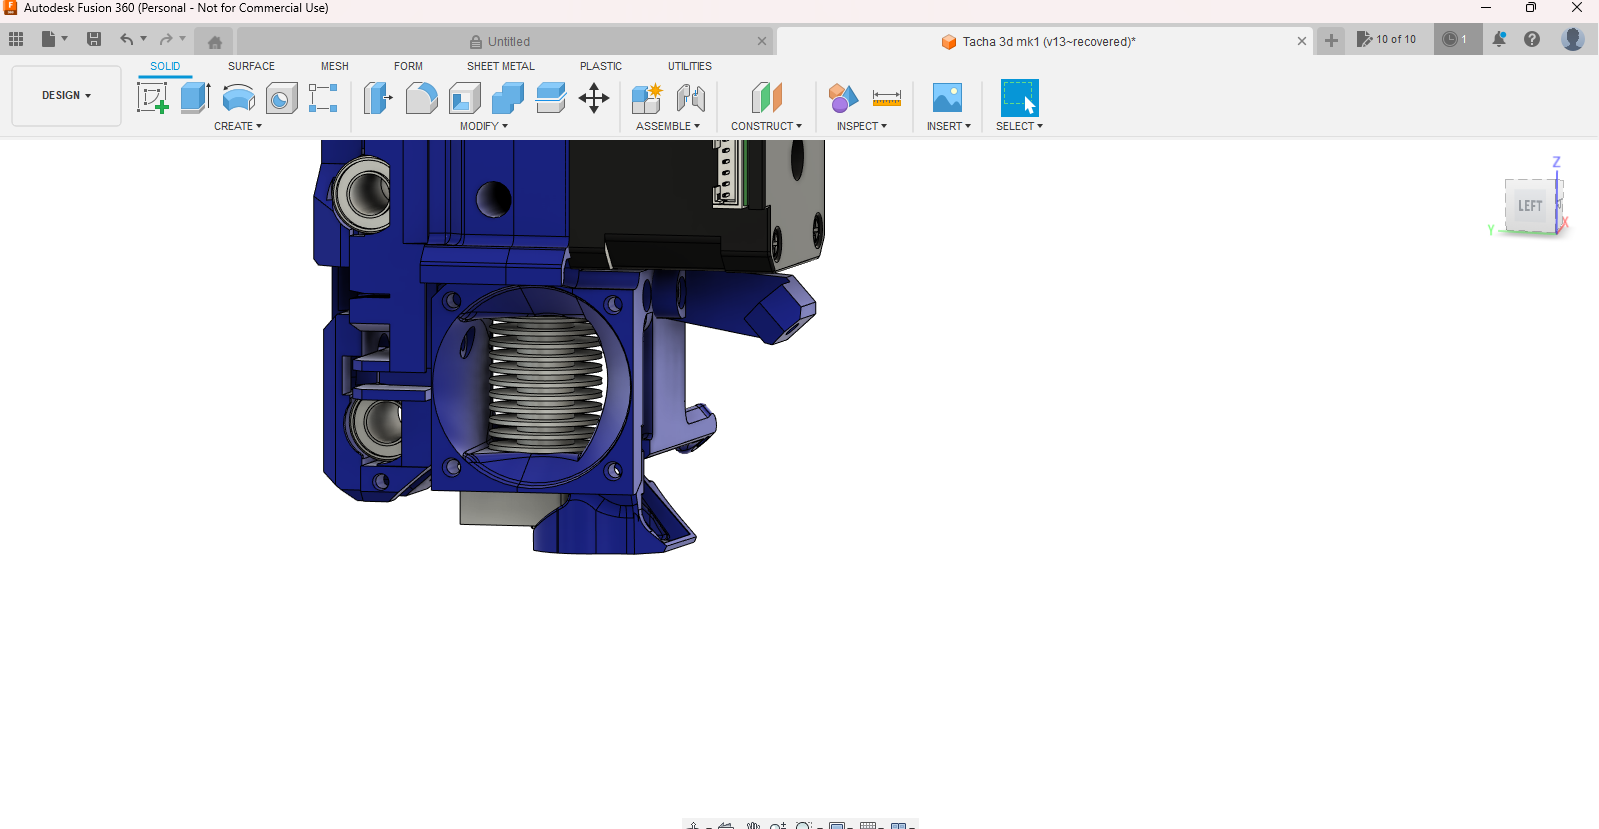Select the Hole tool
The width and height of the screenshot is (1599, 829).
[x=282, y=98]
